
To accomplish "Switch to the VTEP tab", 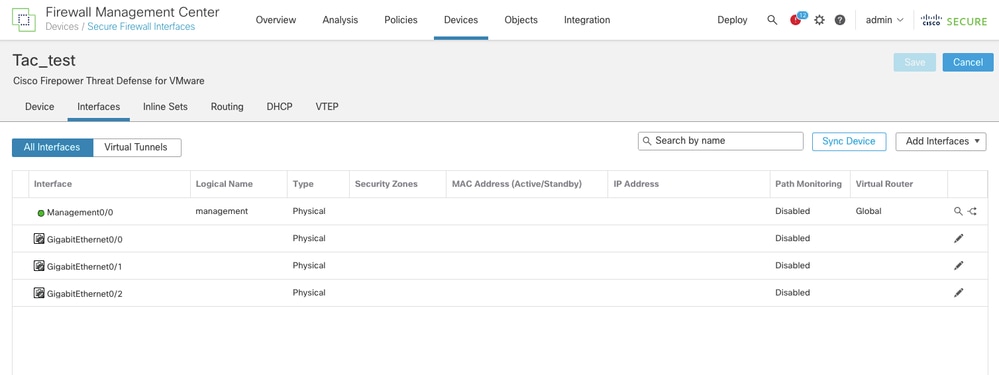I will coord(327,106).
